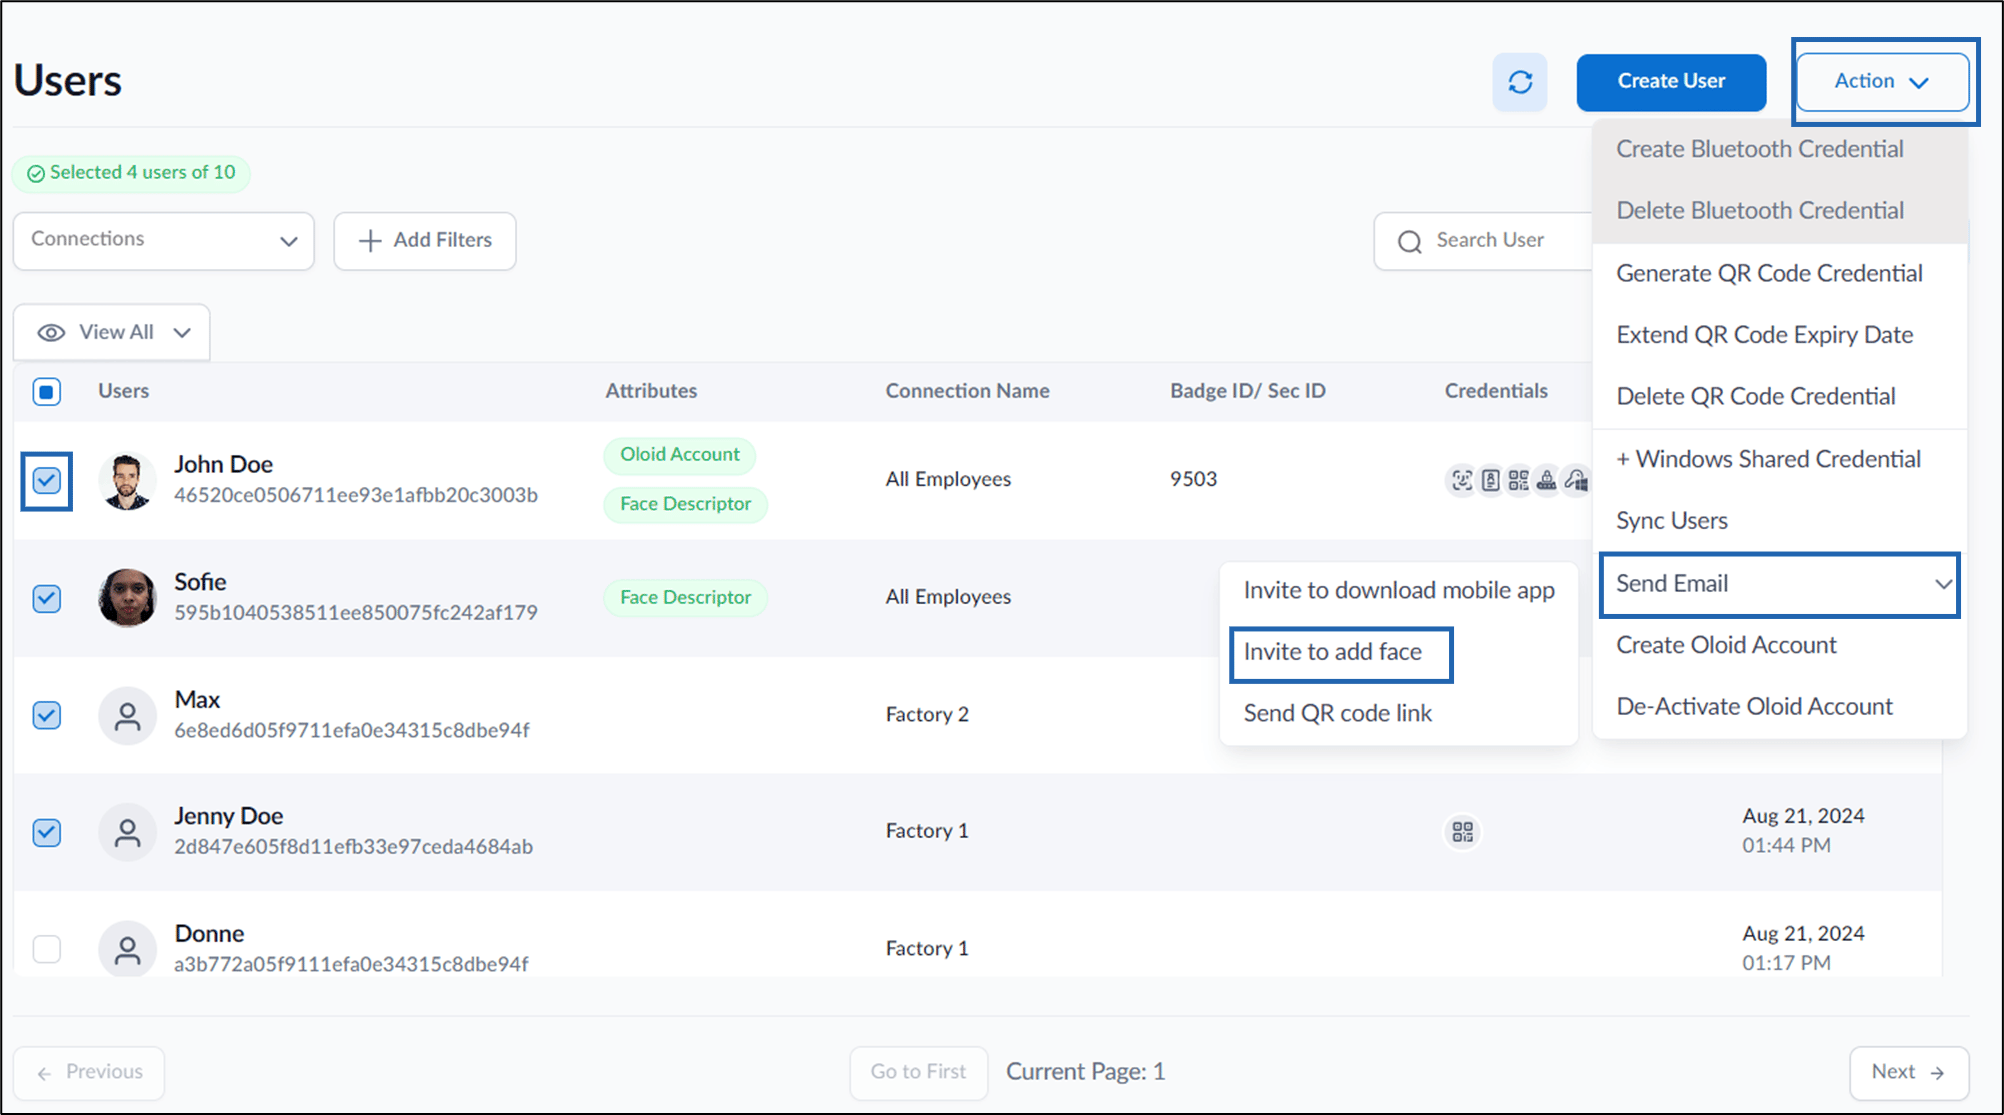Uncheck Jenny Doe's row checkbox
Screen dimensions: 2004x1115
pyautogui.click(x=47, y=832)
